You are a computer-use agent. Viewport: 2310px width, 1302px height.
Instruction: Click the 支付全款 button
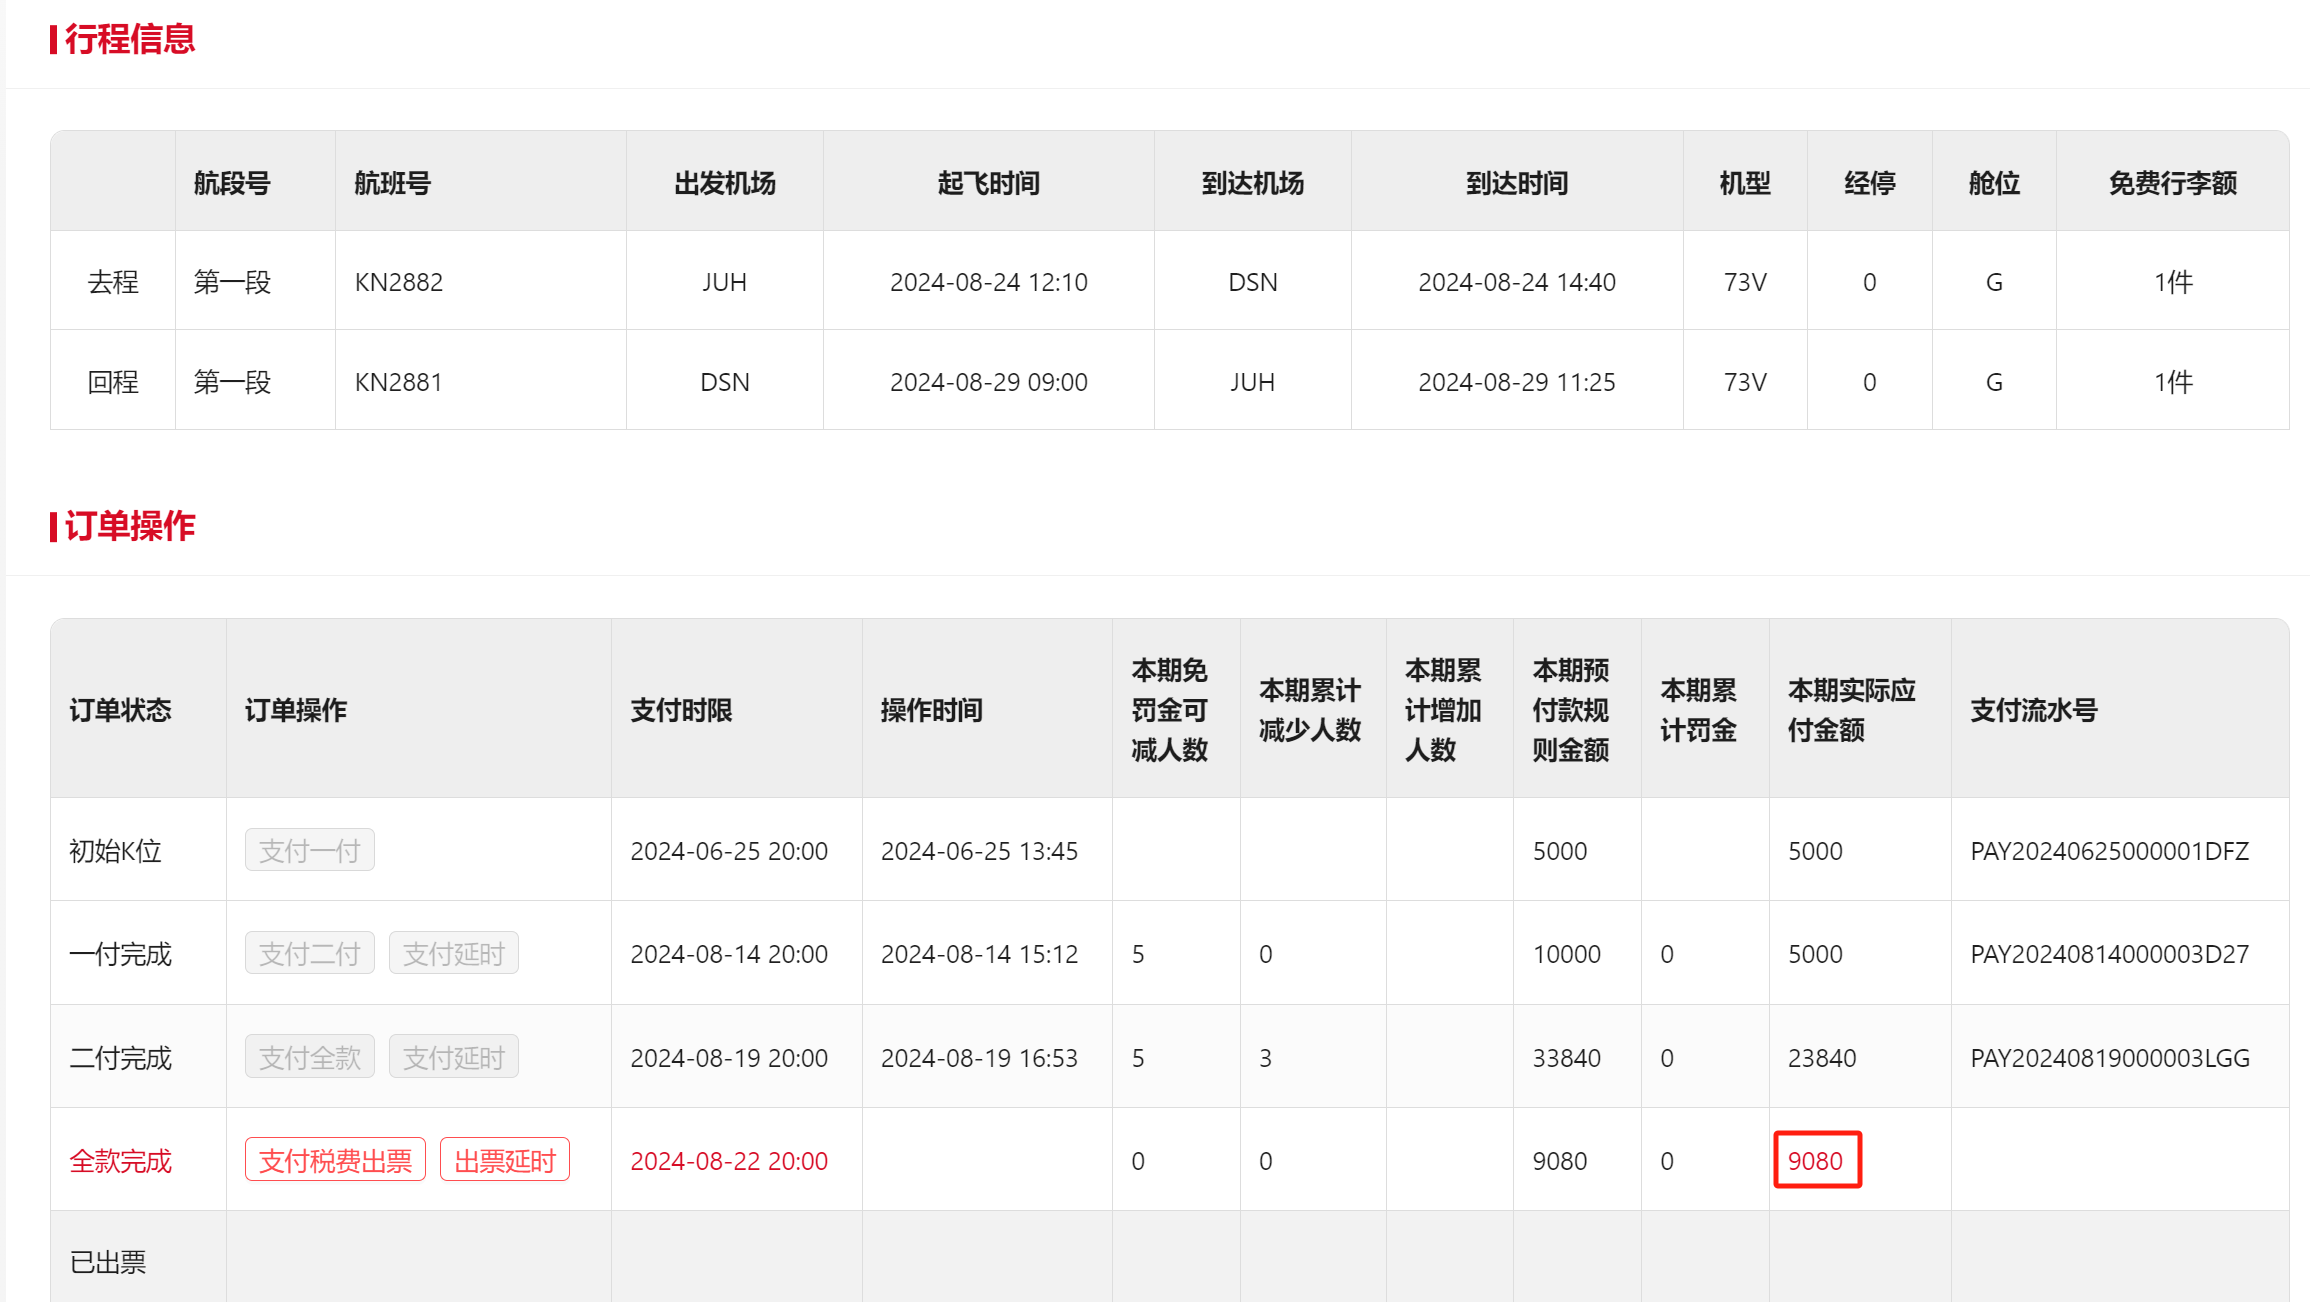[309, 1057]
